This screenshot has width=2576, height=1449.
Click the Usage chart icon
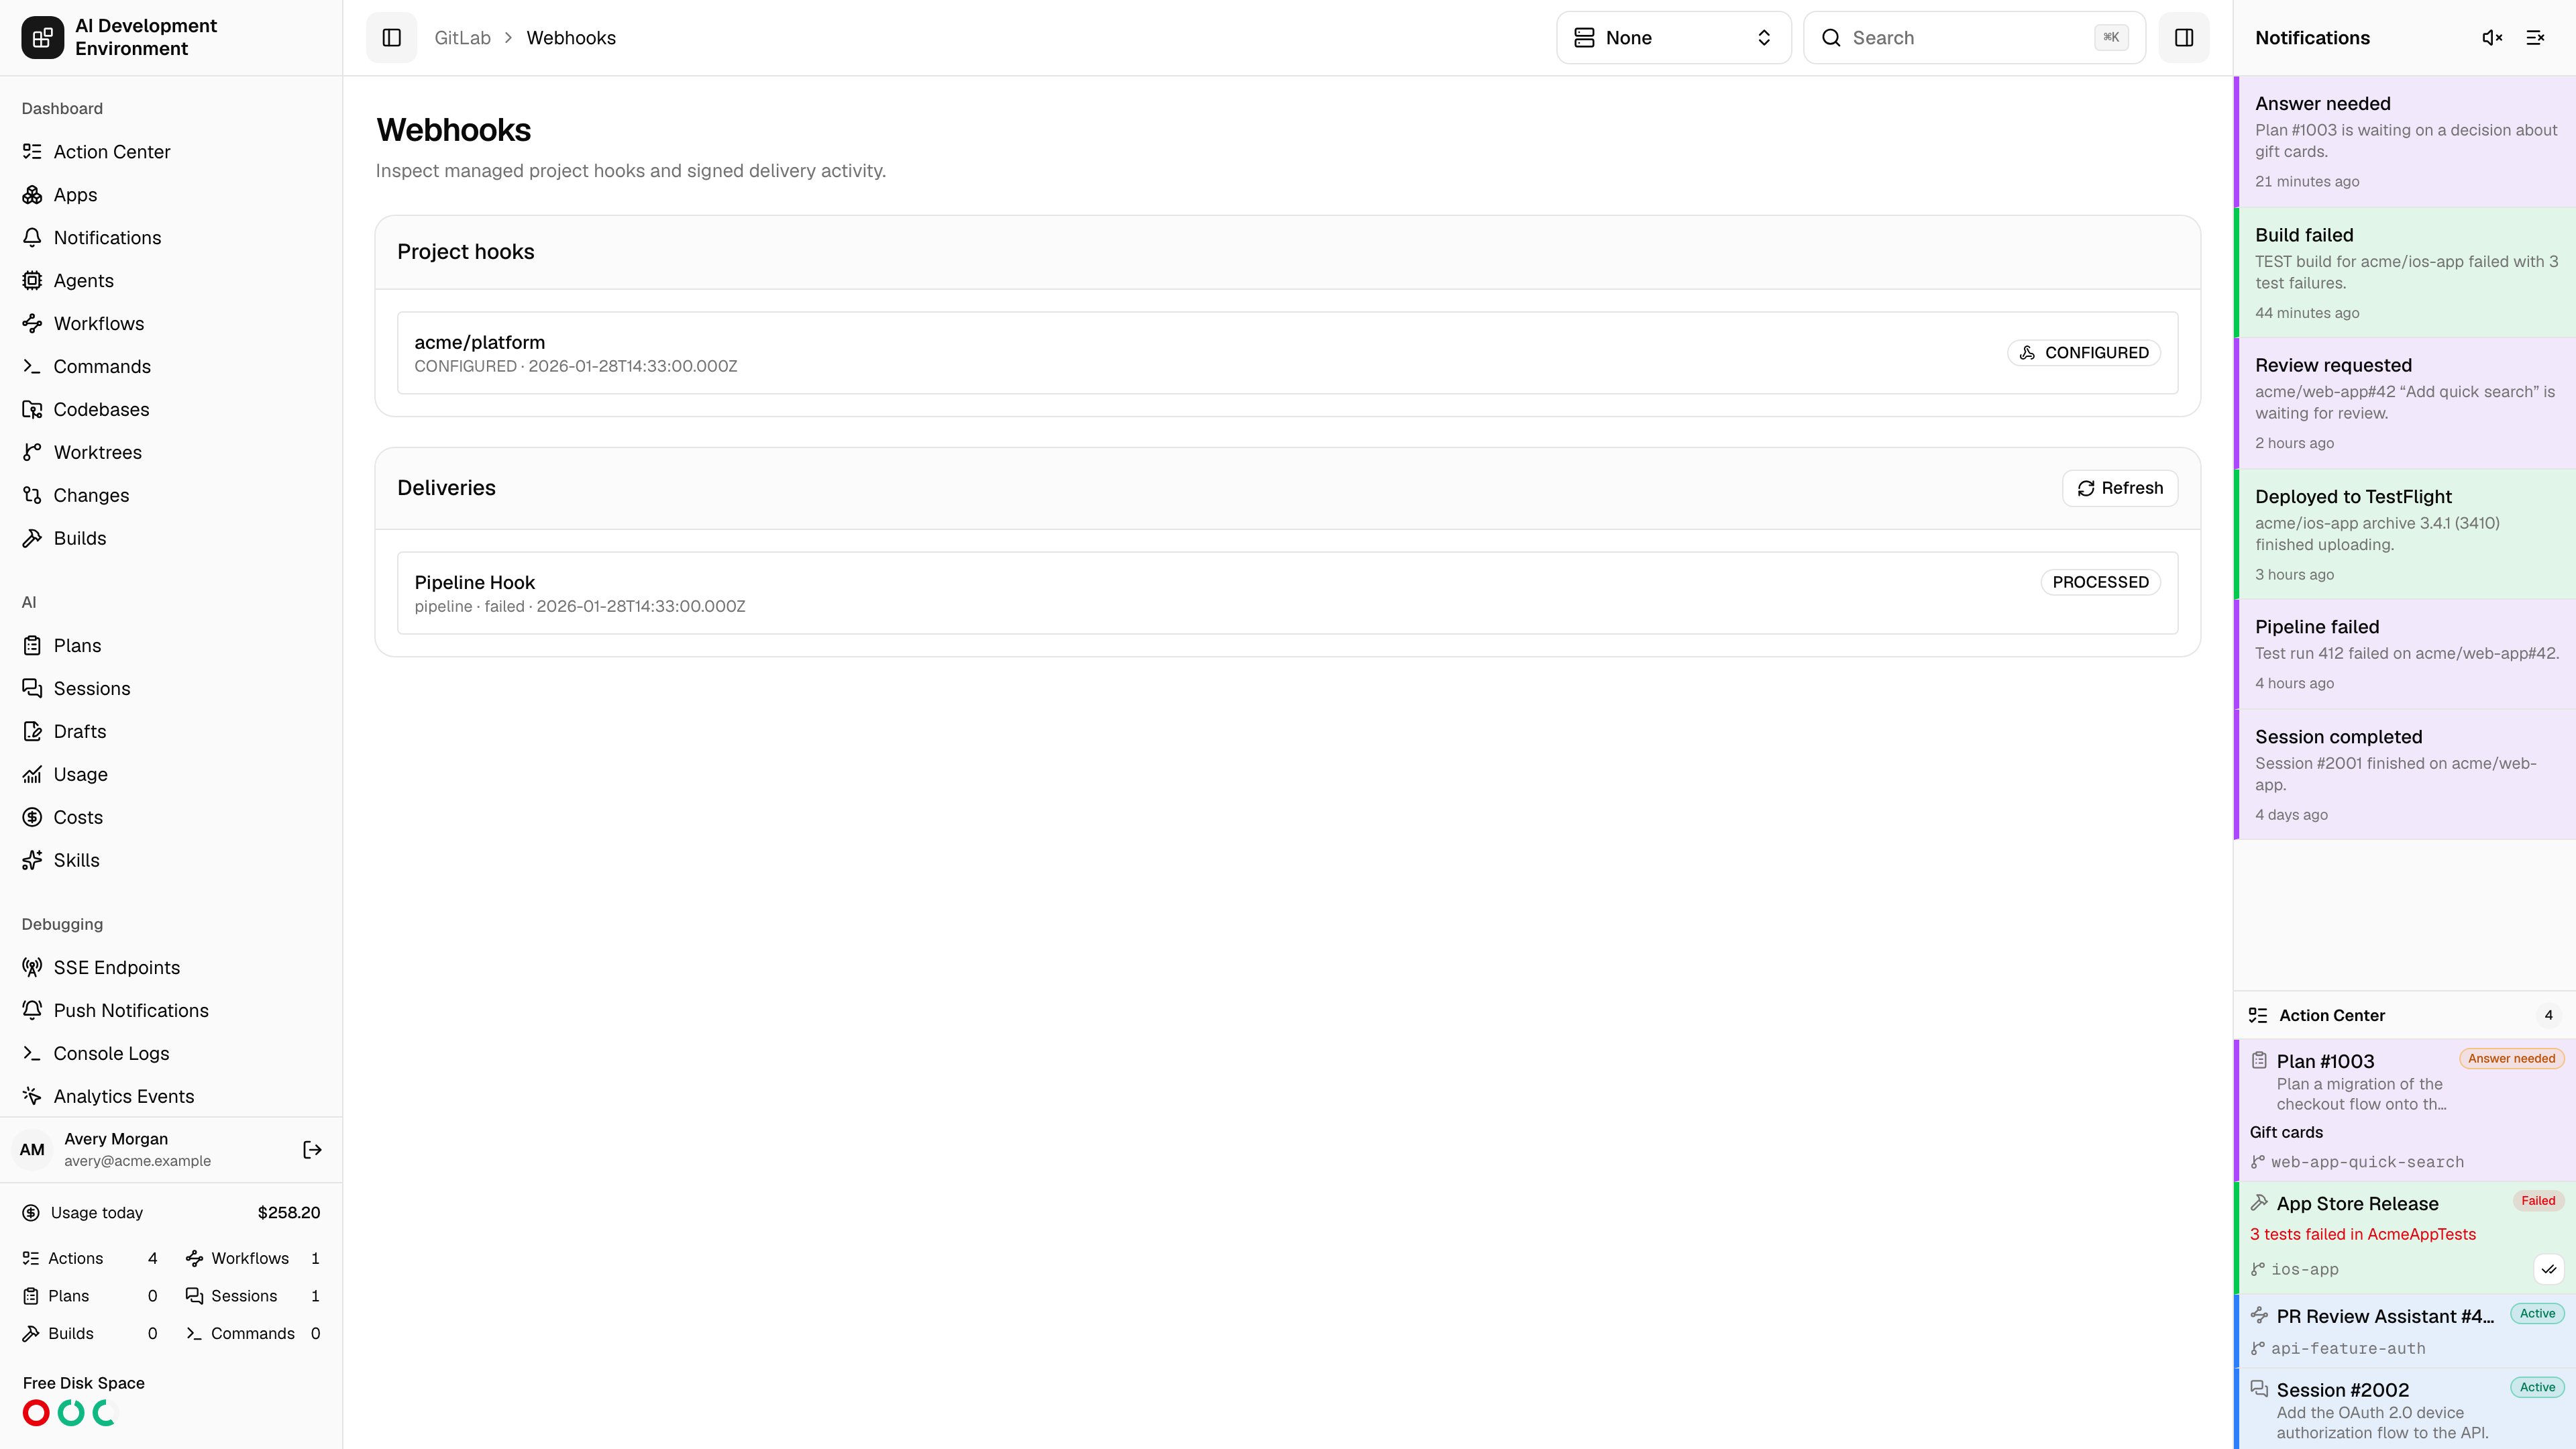point(32,775)
